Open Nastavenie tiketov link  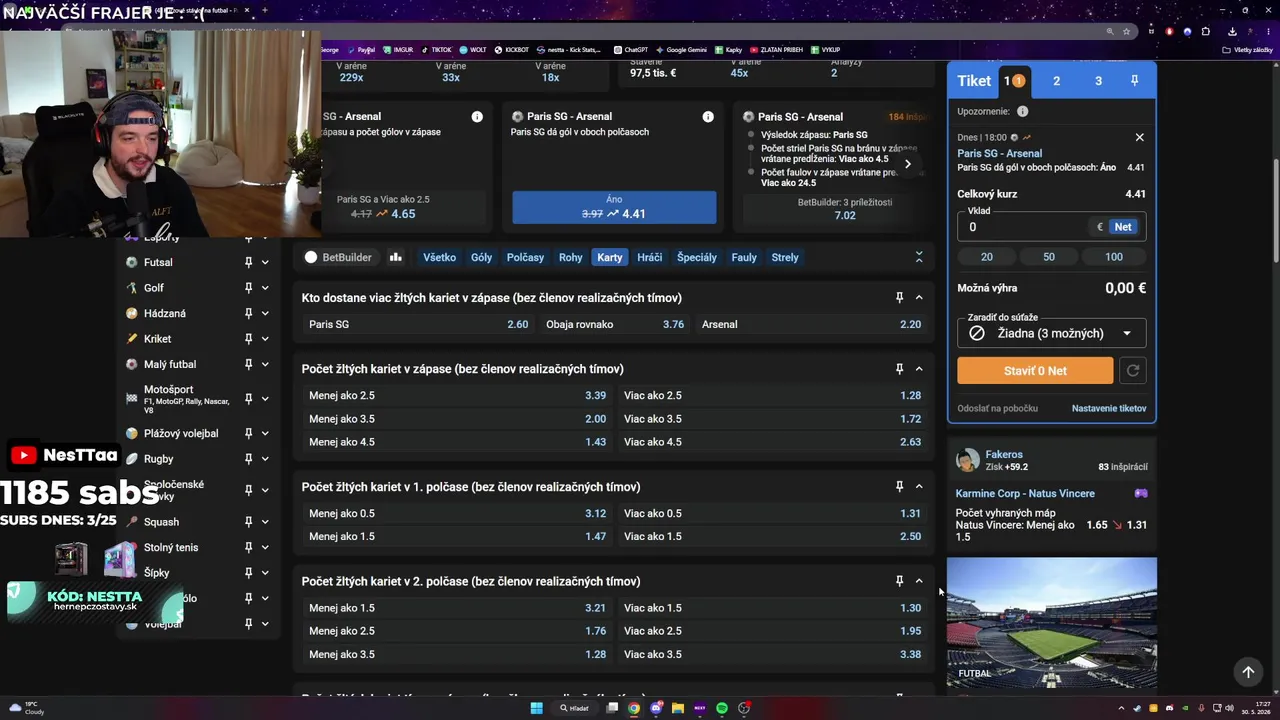pos(1109,408)
